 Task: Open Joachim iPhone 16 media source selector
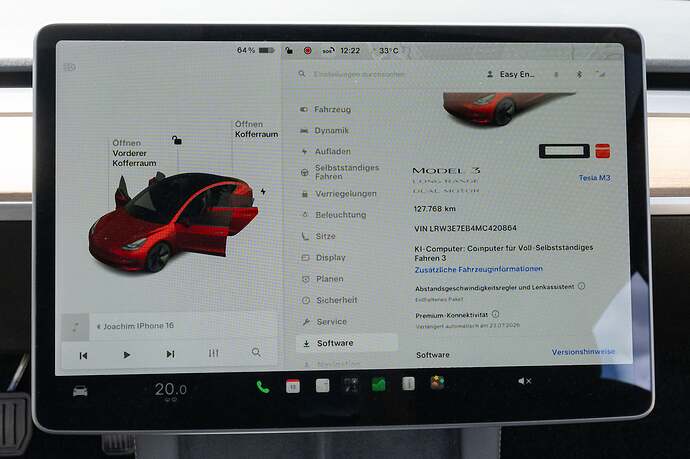pyautogui.click(x=136, y=326)
